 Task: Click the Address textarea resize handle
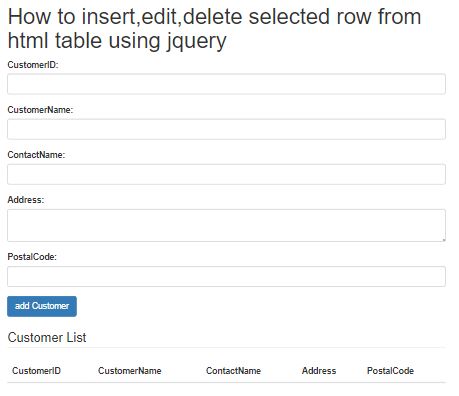click(x=444, y=240)
